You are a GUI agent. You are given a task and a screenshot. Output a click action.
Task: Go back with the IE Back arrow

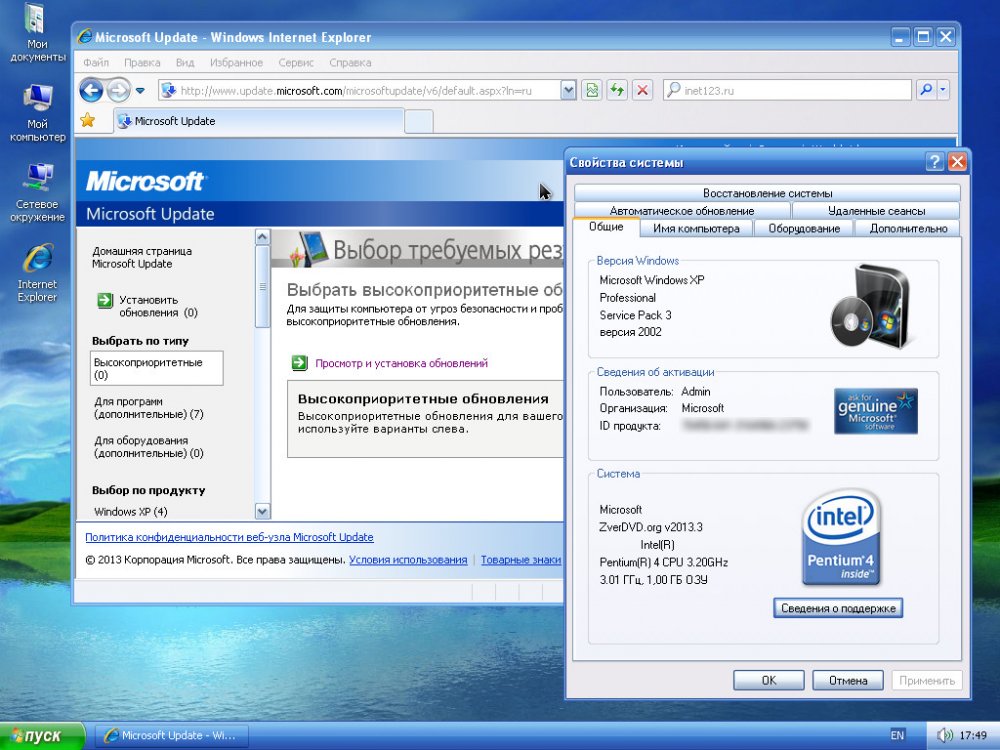coord(91,91)
